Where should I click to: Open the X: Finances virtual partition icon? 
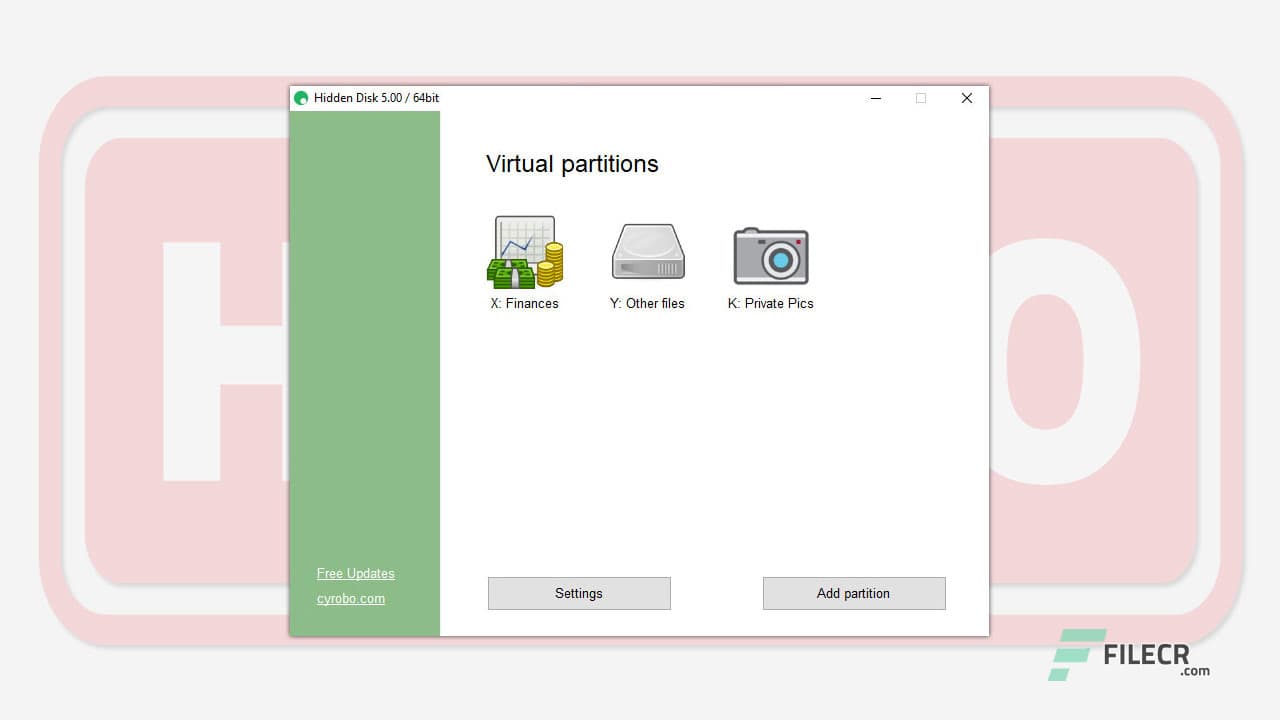pos(525,253)
